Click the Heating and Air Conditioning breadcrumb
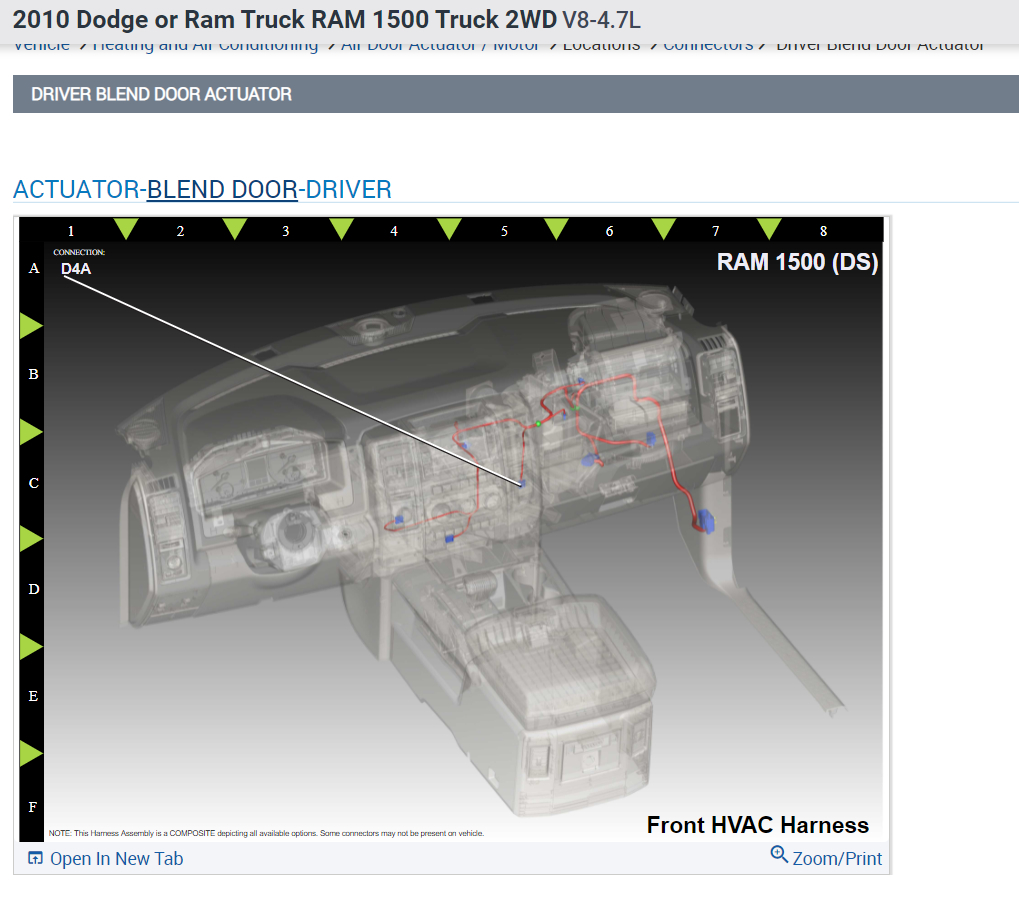This screenshot has height=916, width=1019. 205,45
